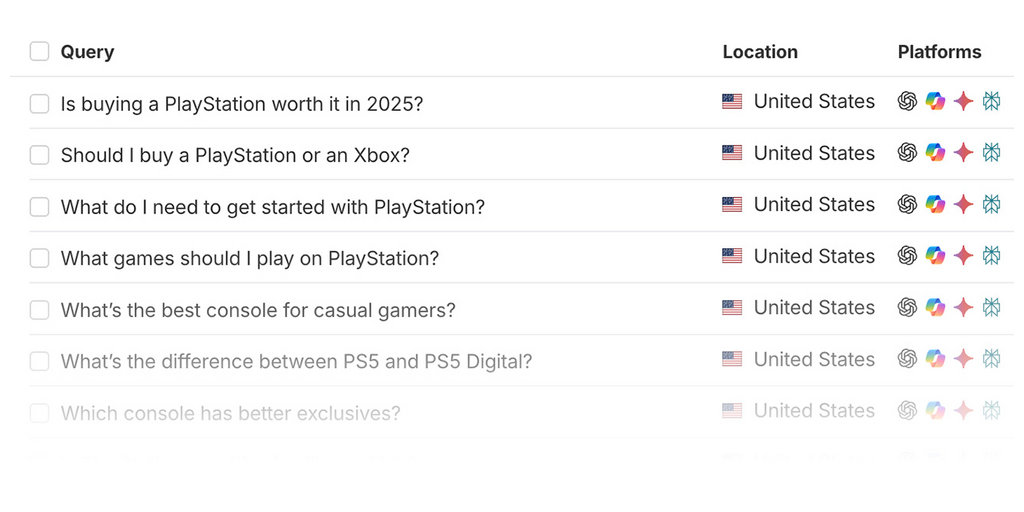Click the US flag in the PlayStation 2025 row
1024x512 pixels.
click(732, 102)
